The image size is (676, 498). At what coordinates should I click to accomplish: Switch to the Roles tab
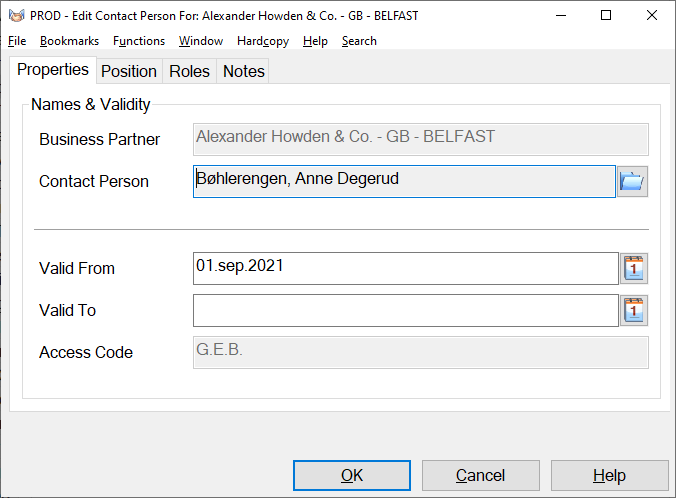[189, 71]
